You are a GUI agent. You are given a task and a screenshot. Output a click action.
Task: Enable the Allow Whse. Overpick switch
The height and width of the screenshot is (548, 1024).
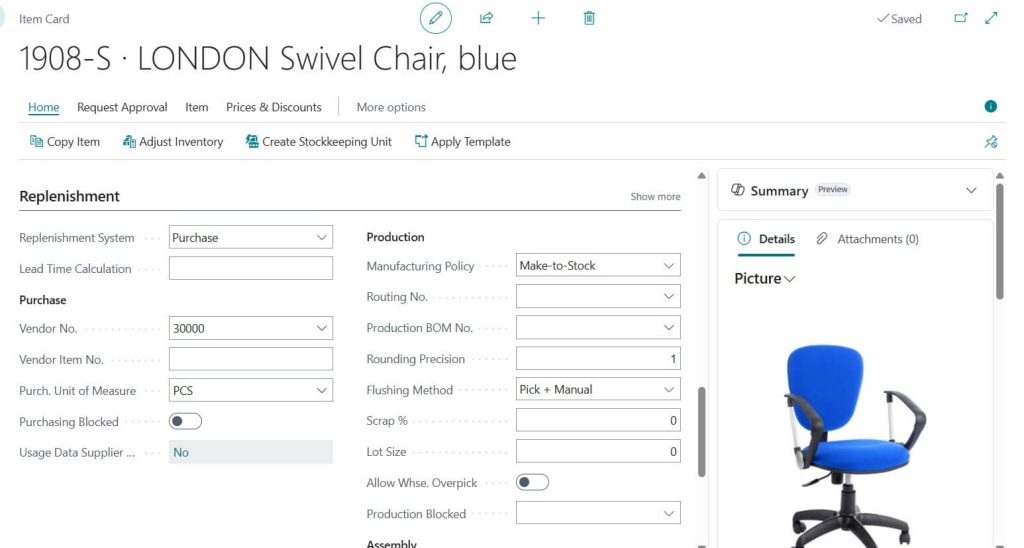click(x=532, y=483)
